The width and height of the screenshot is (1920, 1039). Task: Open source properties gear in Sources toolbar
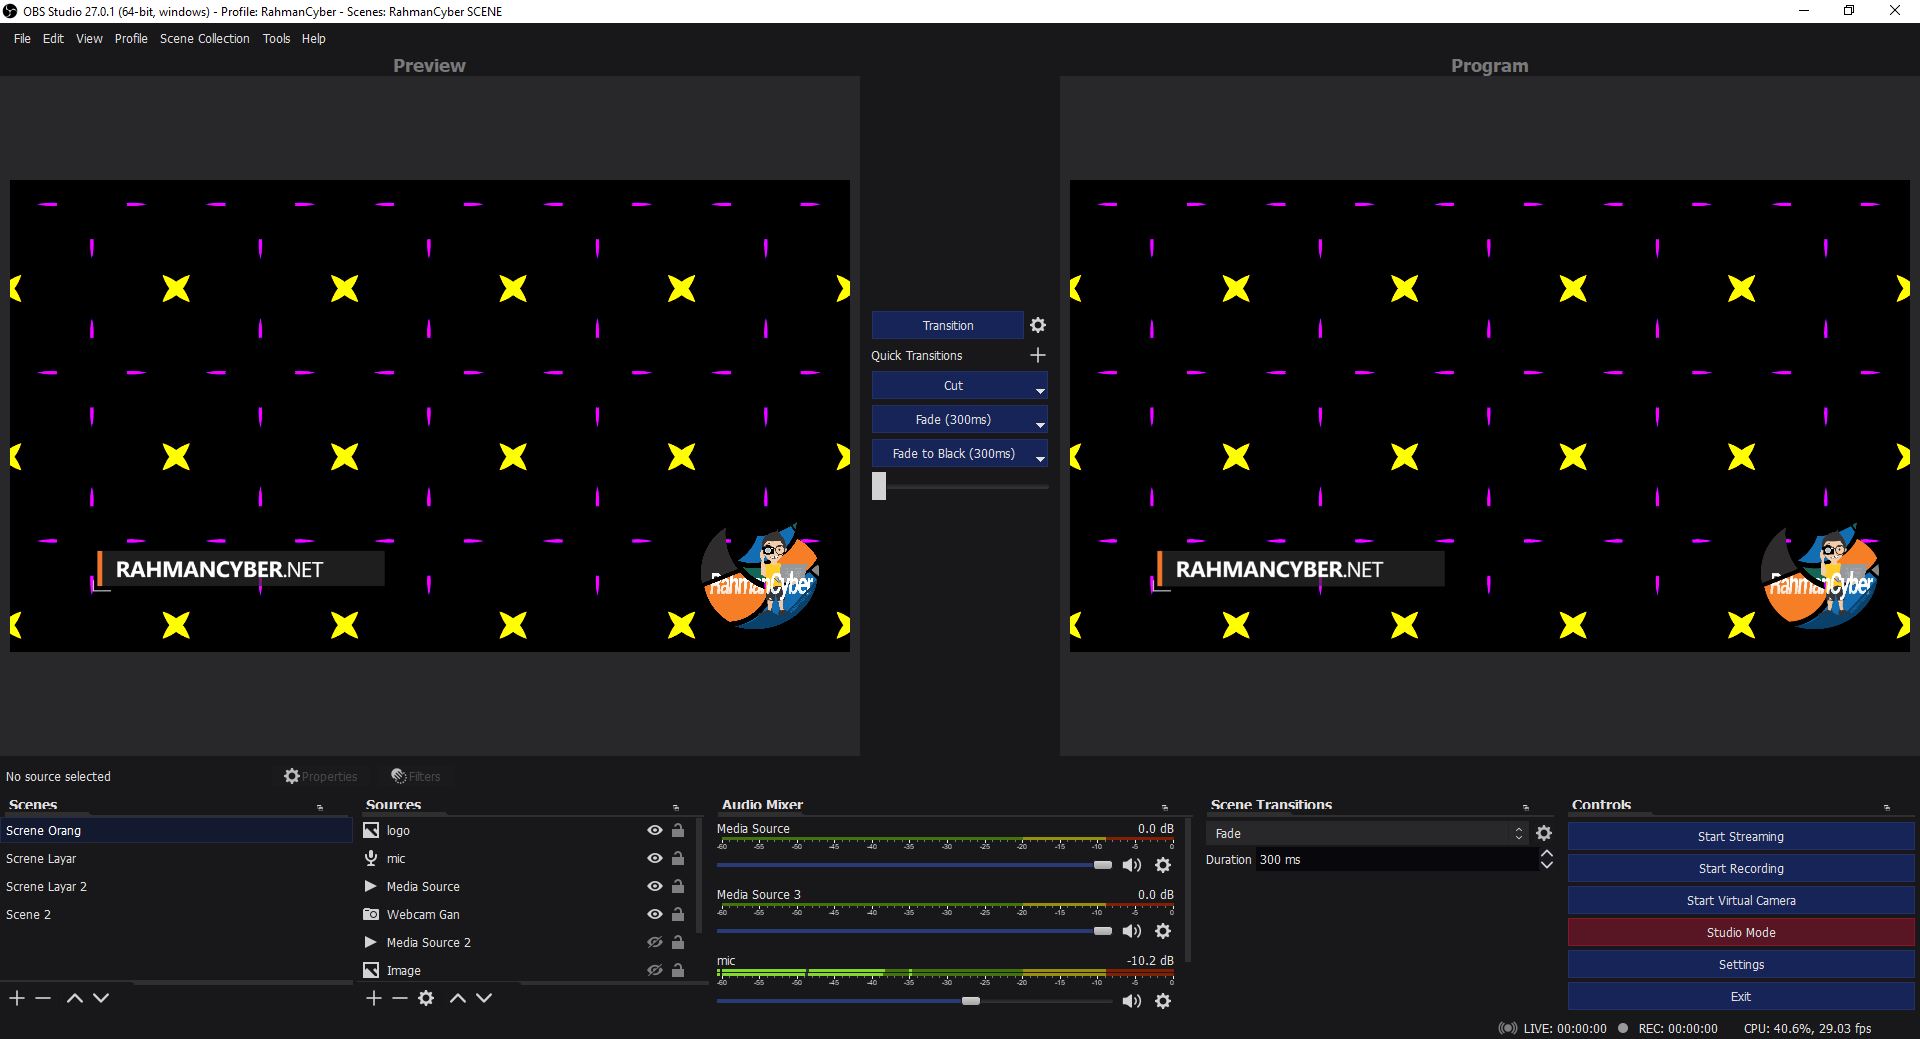[x=426, y=998]
